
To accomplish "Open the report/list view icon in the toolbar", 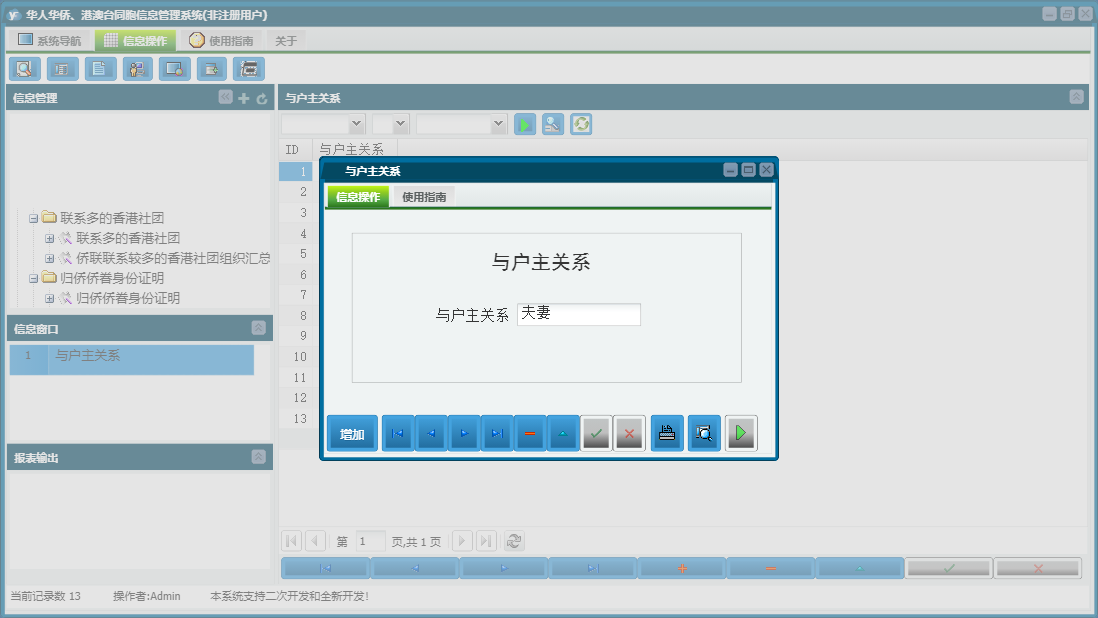I will tap(61, 69).
